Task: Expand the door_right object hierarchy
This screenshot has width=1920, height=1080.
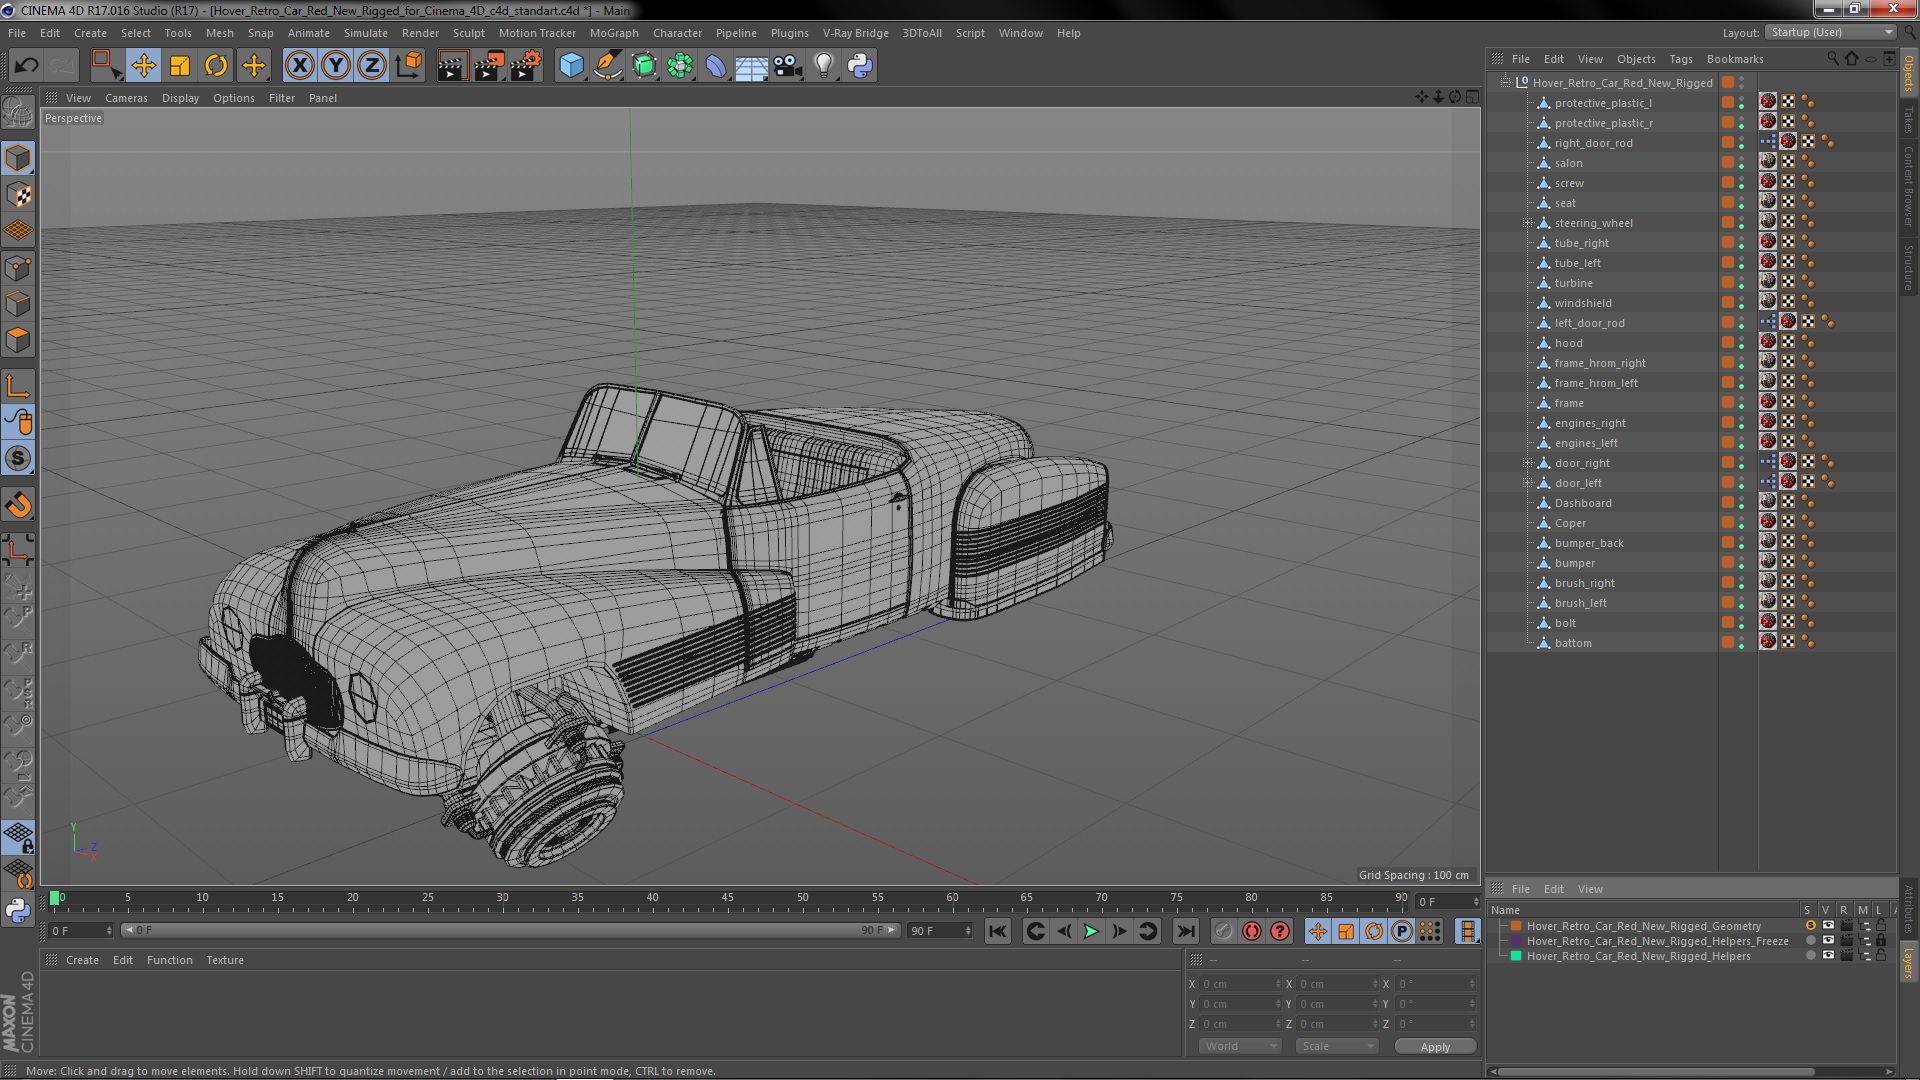Action: click(1527, 463)
